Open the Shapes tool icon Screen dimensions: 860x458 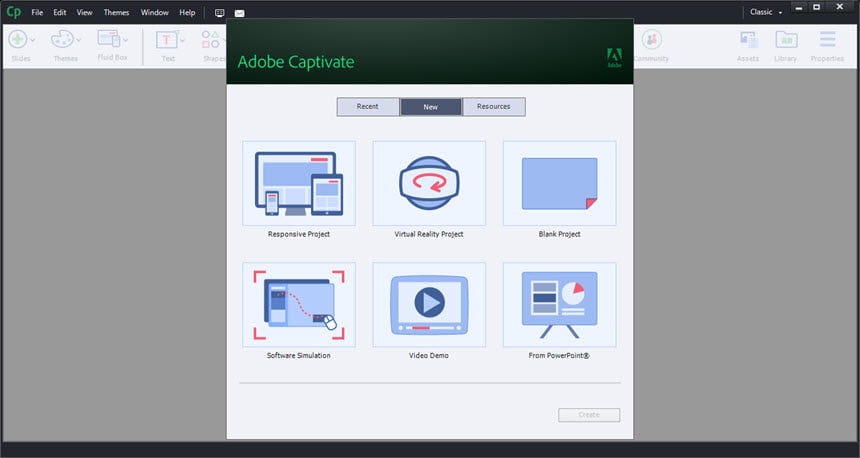click(x=211, y=39)
